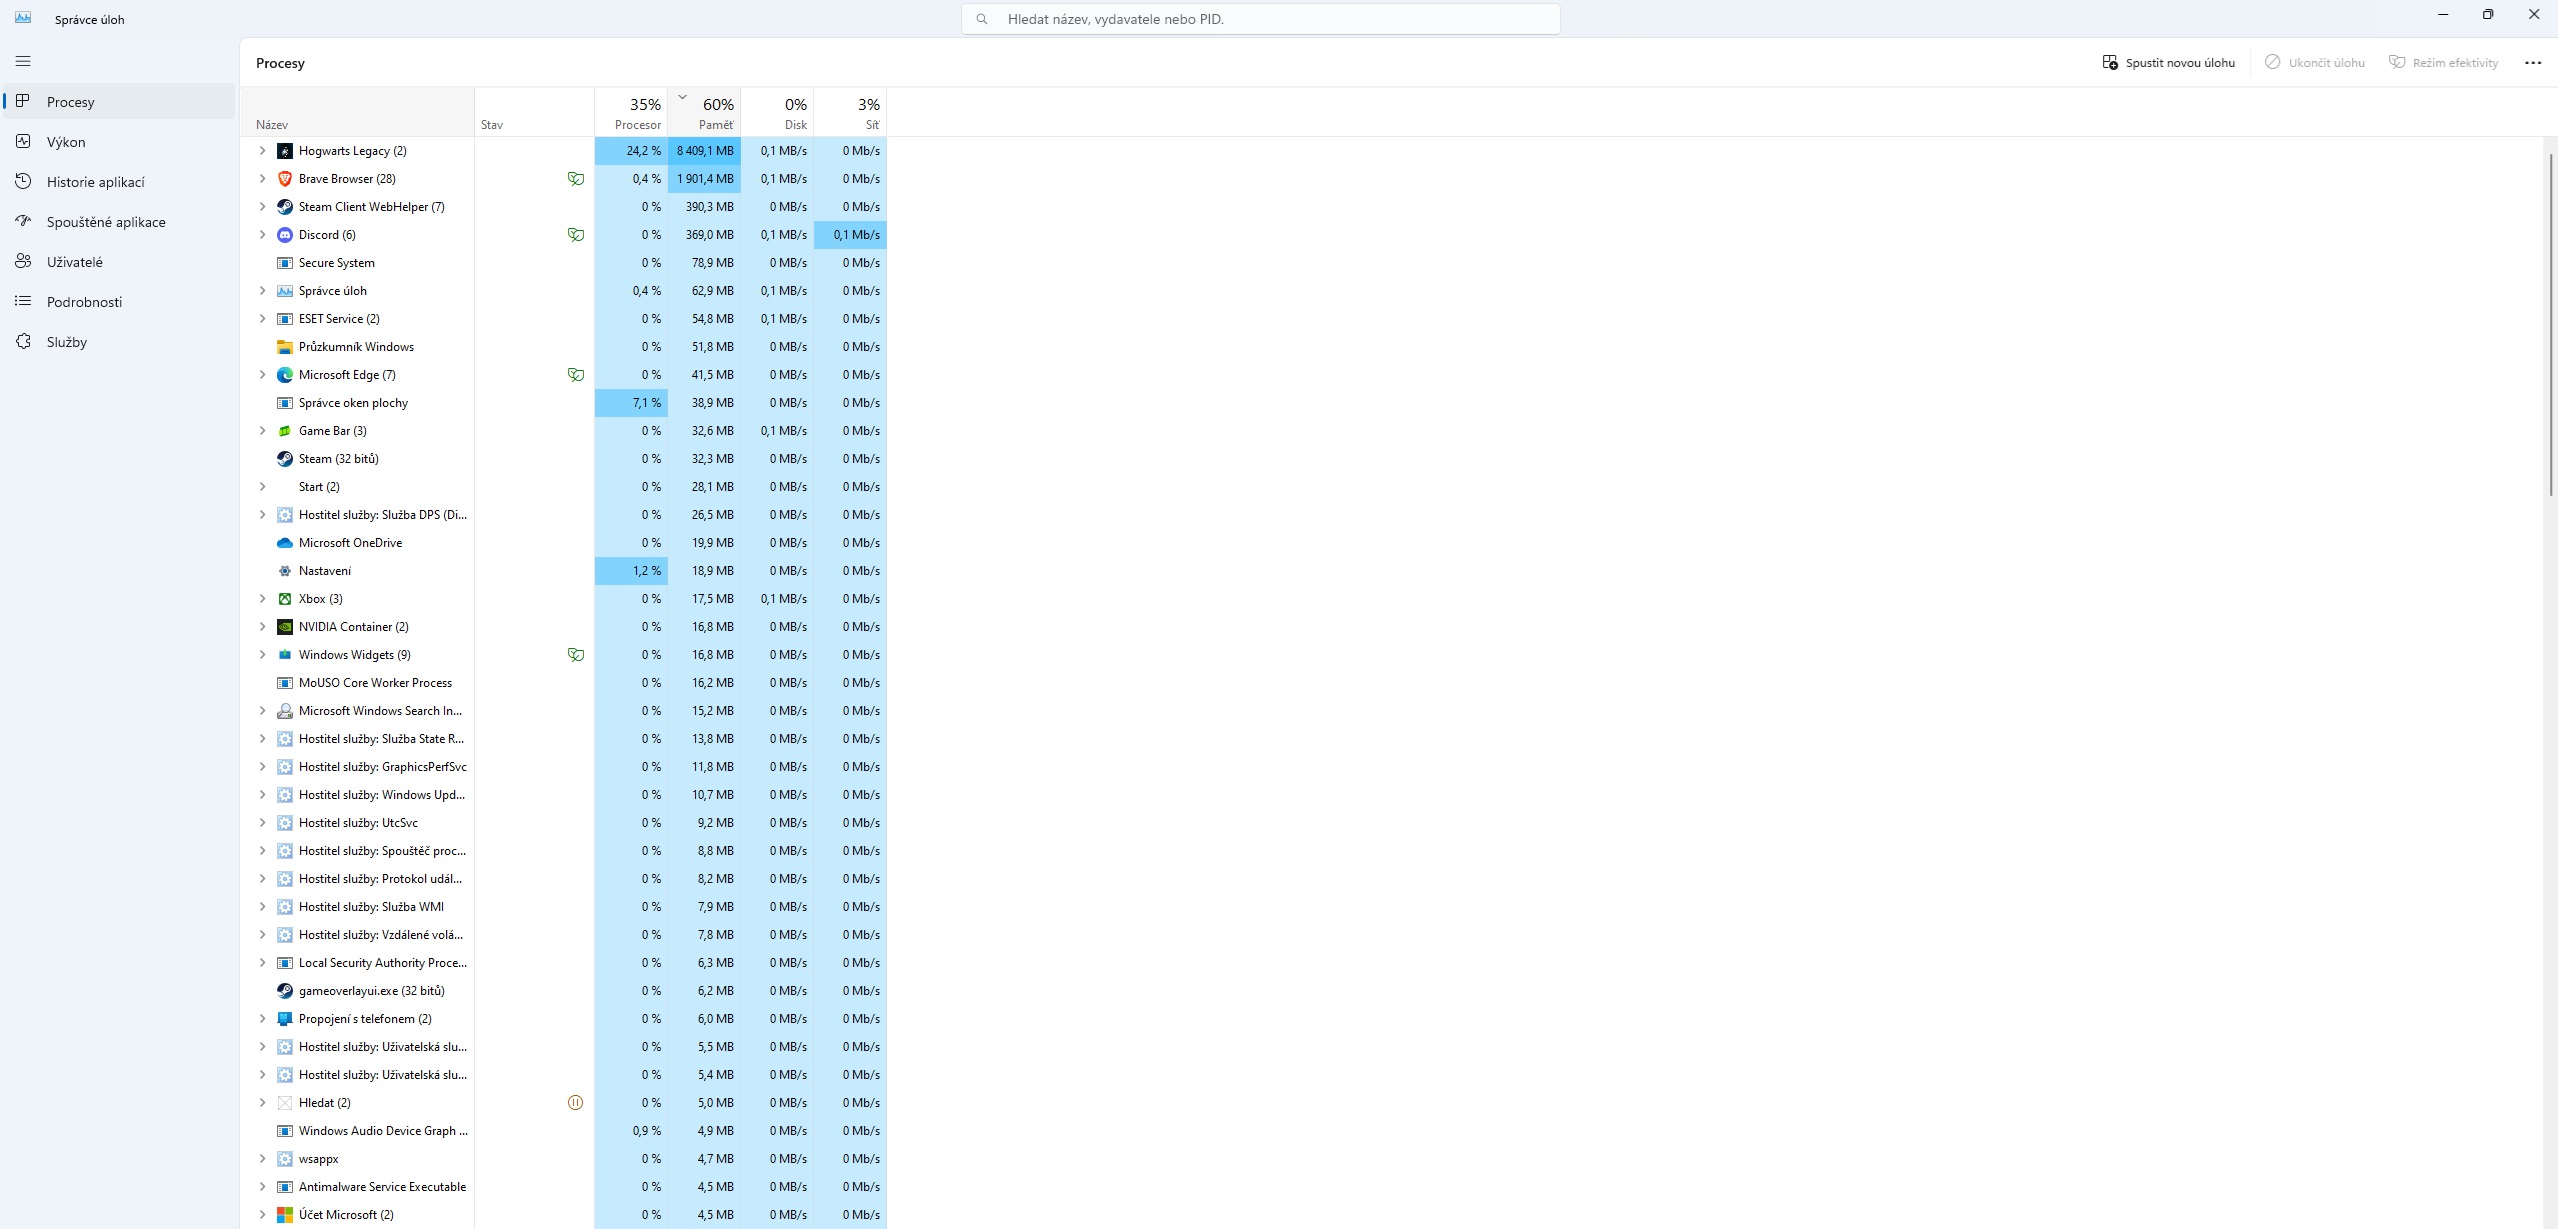Click the Discord app icon in list
The image size is (2558, 1229).
click(285, 235)
